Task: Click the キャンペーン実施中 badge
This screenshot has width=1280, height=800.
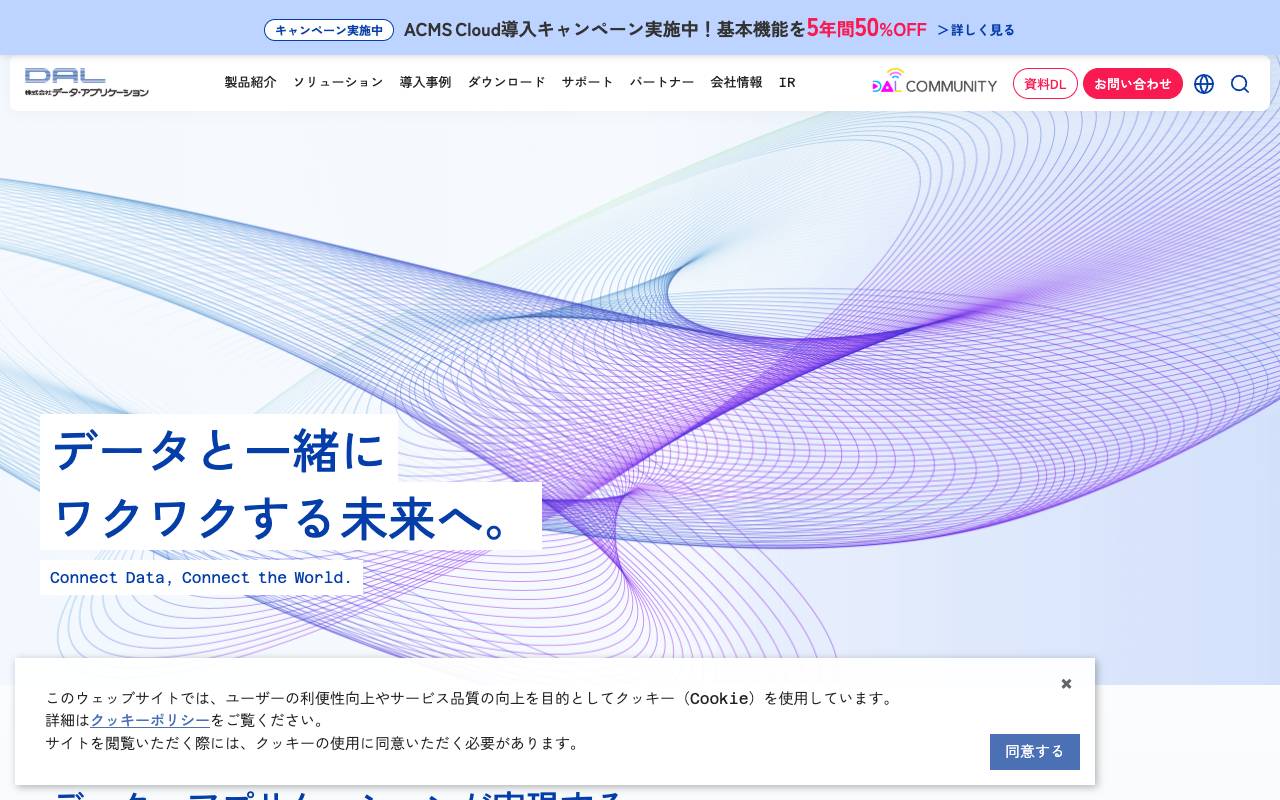Action: [x=329, y=30]
